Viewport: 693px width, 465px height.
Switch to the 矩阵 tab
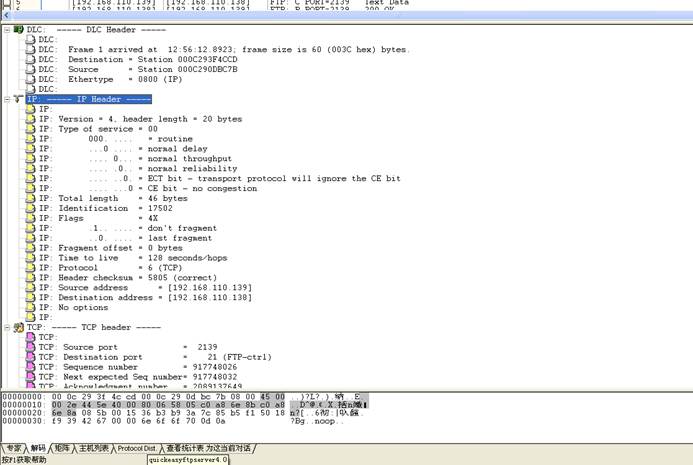62,448
